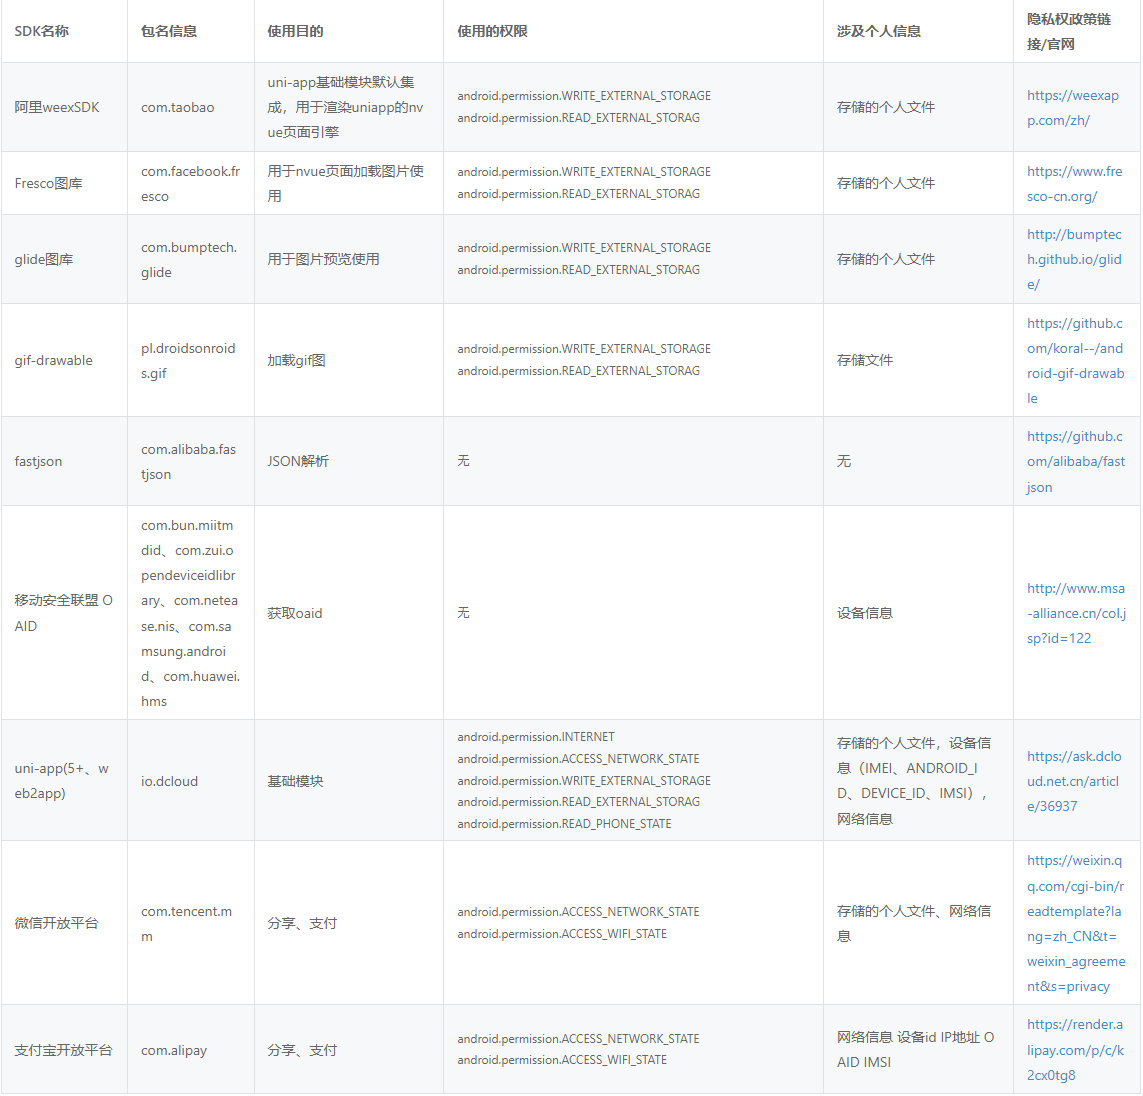Click '存储的个人文件' in the glide图库 row

coord(885,259)
